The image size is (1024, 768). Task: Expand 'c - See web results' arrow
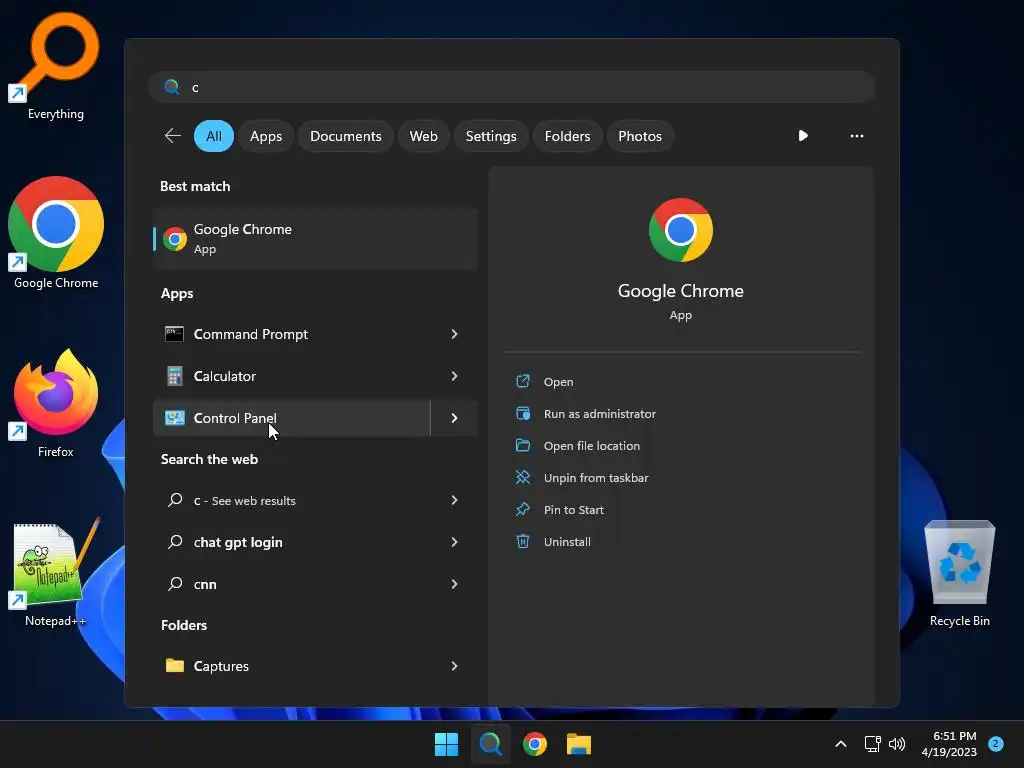coord(455,500)
